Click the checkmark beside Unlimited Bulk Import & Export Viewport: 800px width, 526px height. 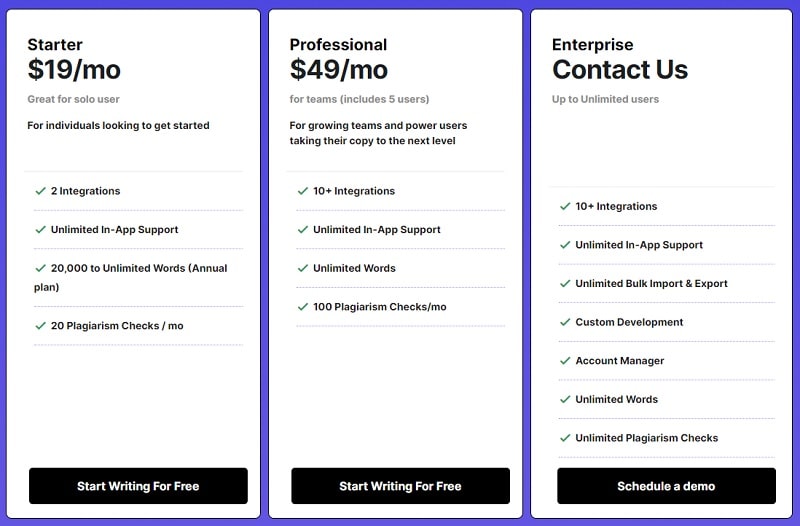point(565,284)
